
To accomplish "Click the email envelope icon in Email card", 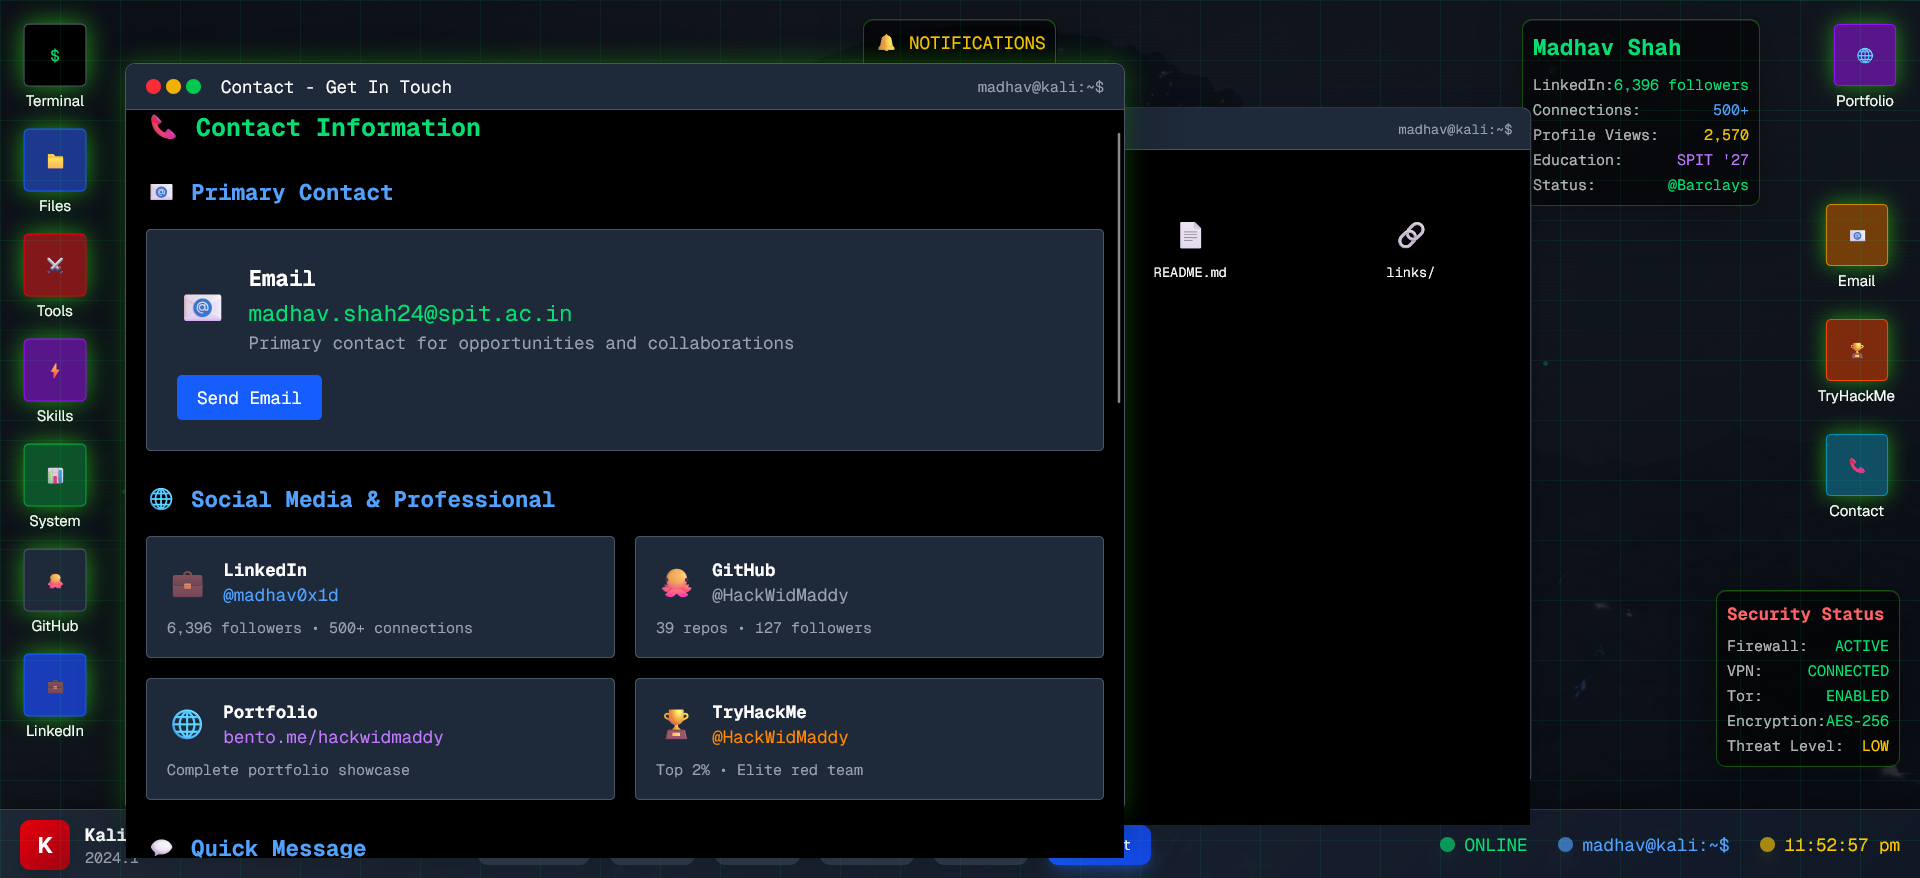I will pyautogui.click(x=202, y=308).
